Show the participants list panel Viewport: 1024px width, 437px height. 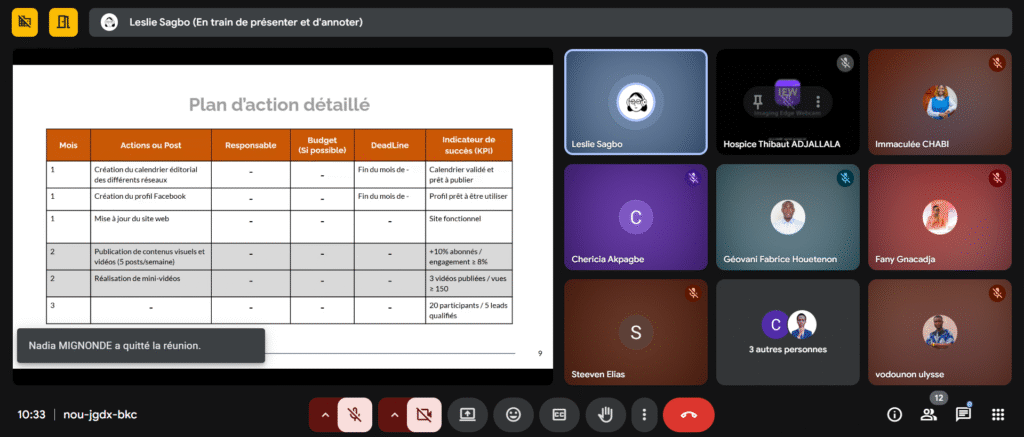[928, 414]
